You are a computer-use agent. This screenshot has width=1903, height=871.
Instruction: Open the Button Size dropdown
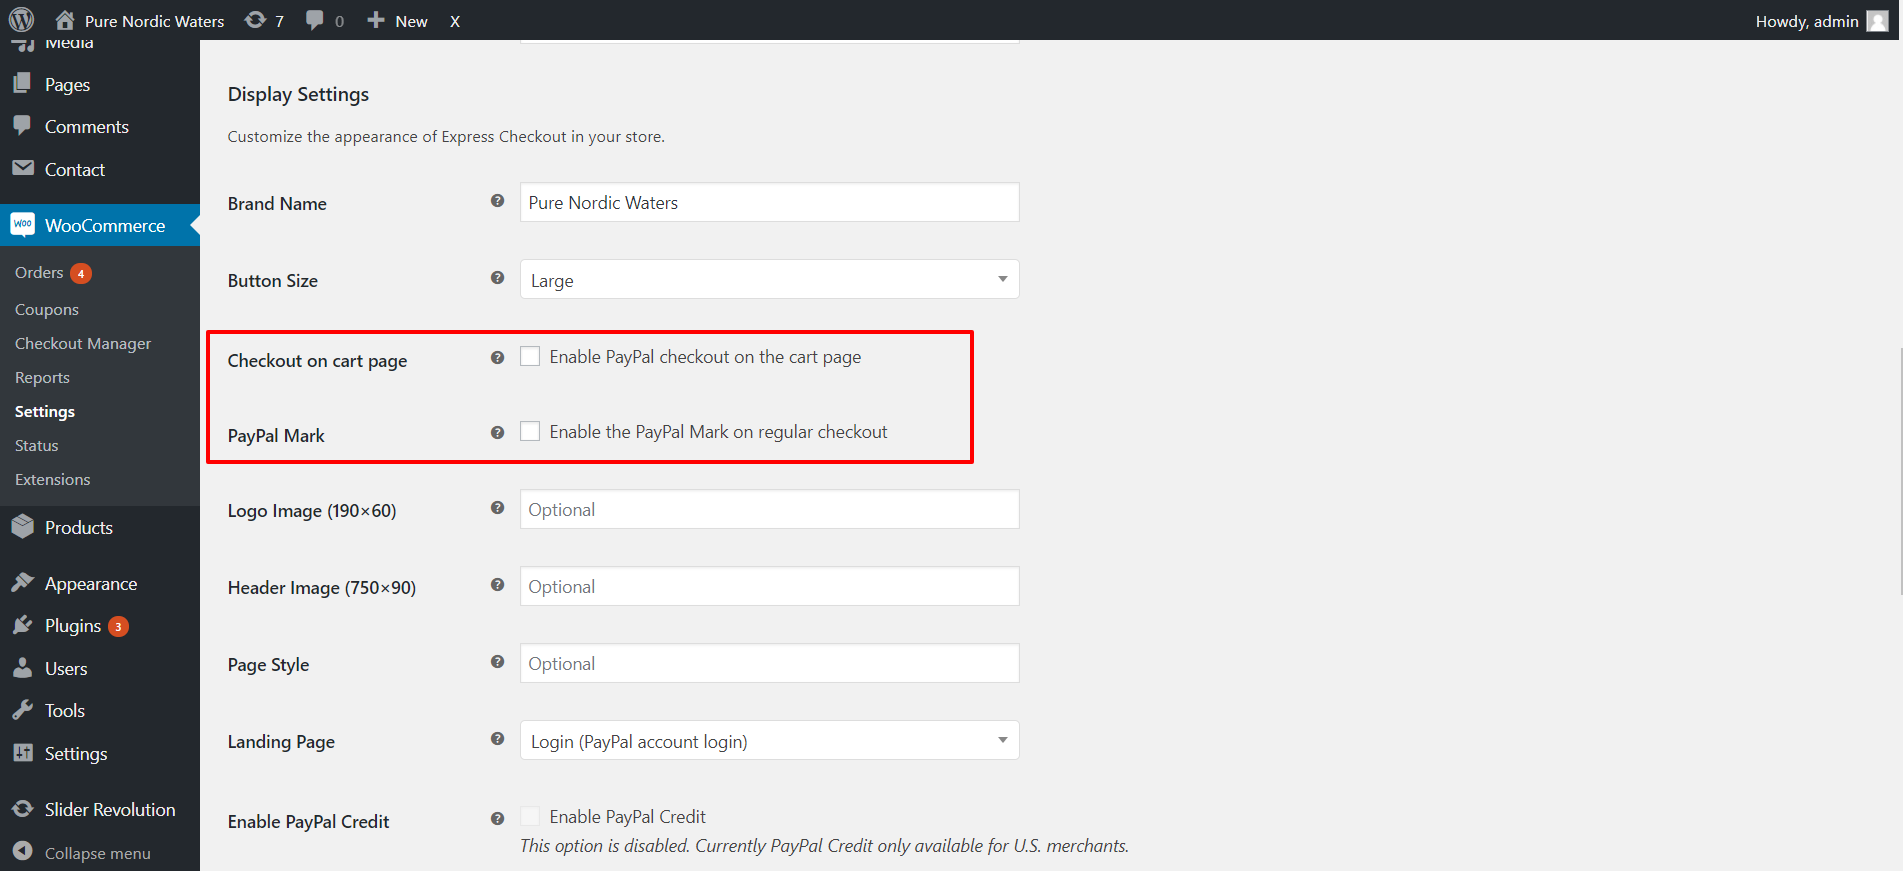click(769, 280)
